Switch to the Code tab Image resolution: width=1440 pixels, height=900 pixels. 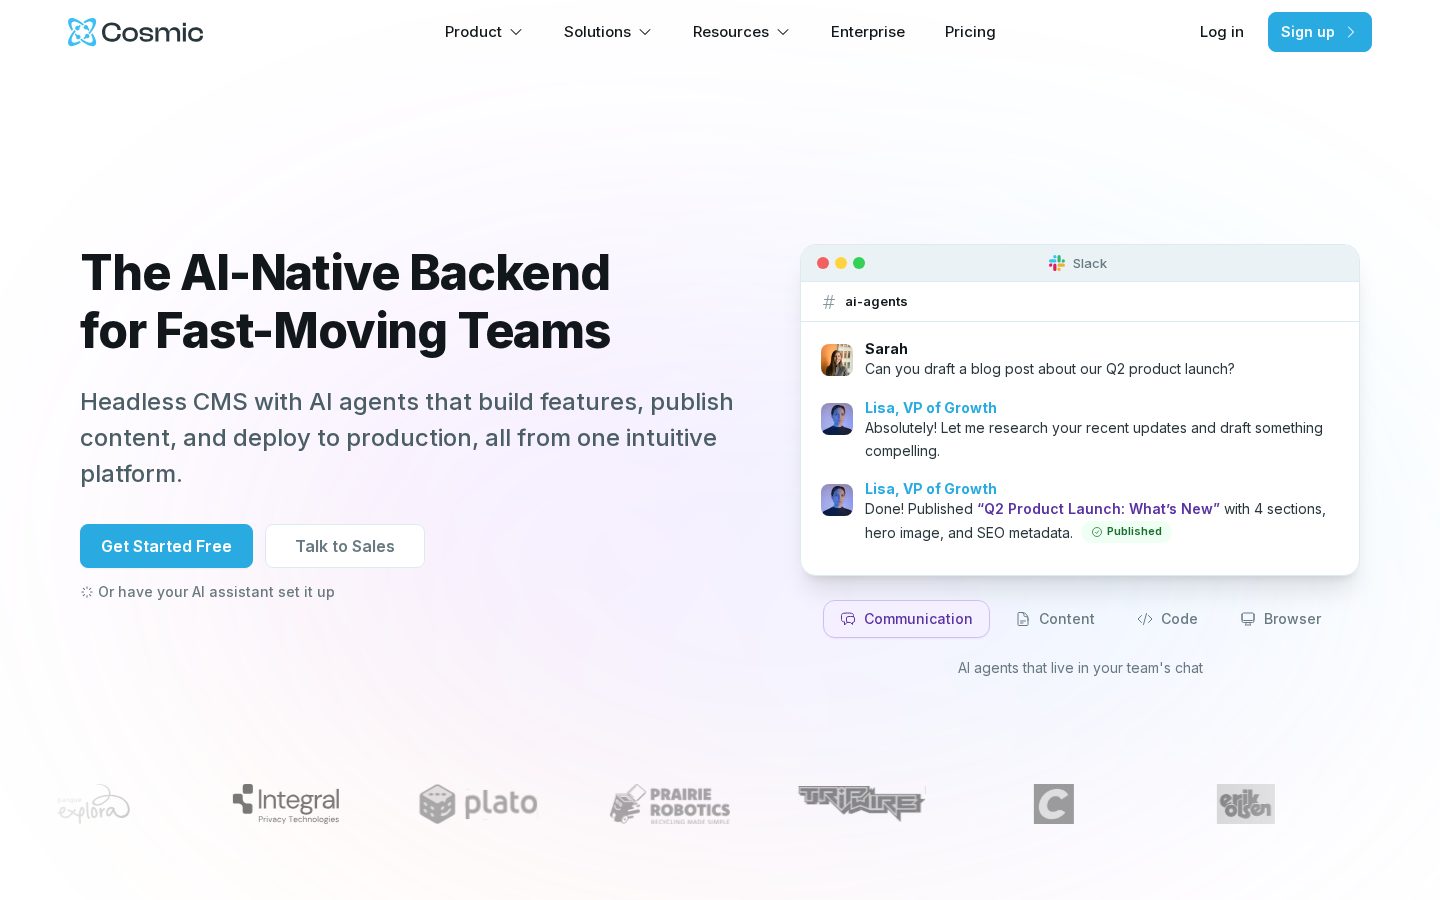pos(1167,619)
